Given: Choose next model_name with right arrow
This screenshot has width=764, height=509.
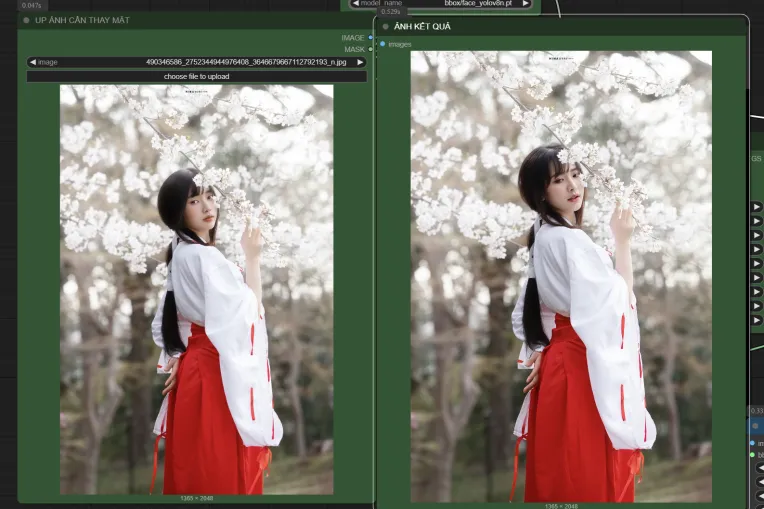Looking at the screenshot, I should tap(526, 3).
